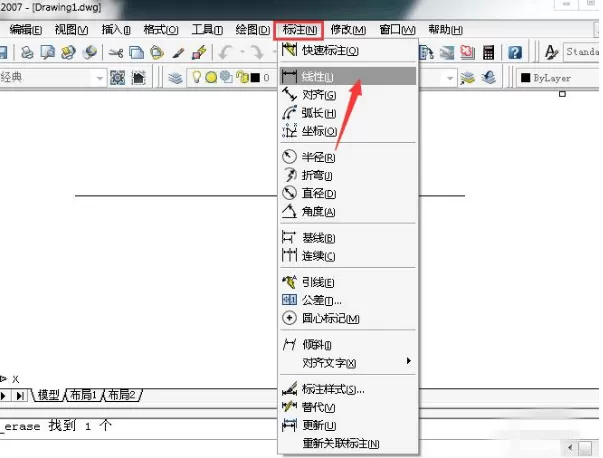Choose 弧长(H) arc length dimension

point(348,113)
